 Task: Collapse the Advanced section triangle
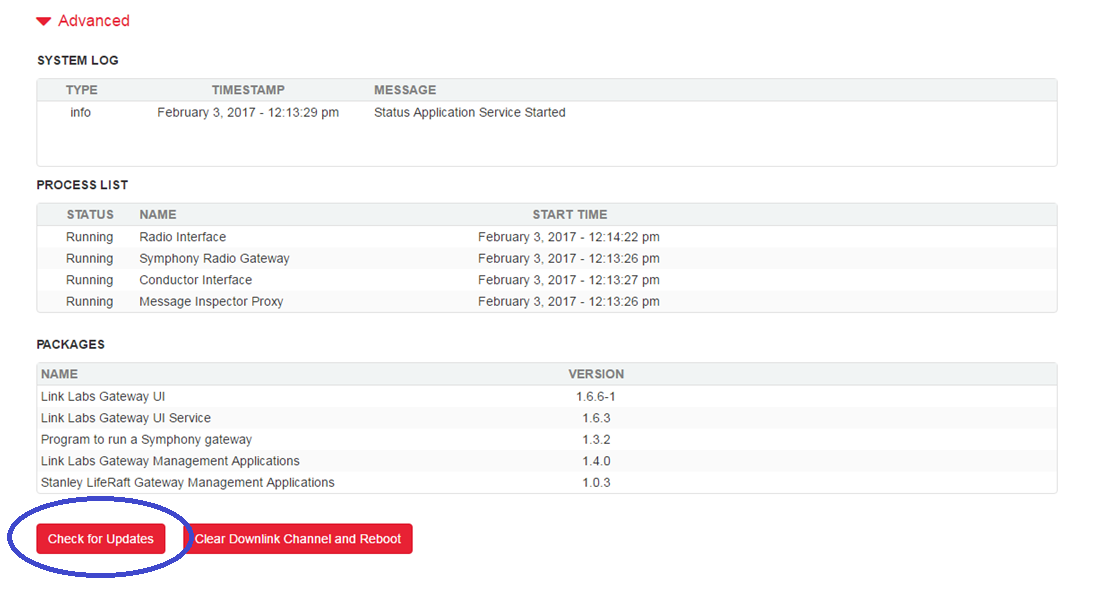(x=43, y=21)
